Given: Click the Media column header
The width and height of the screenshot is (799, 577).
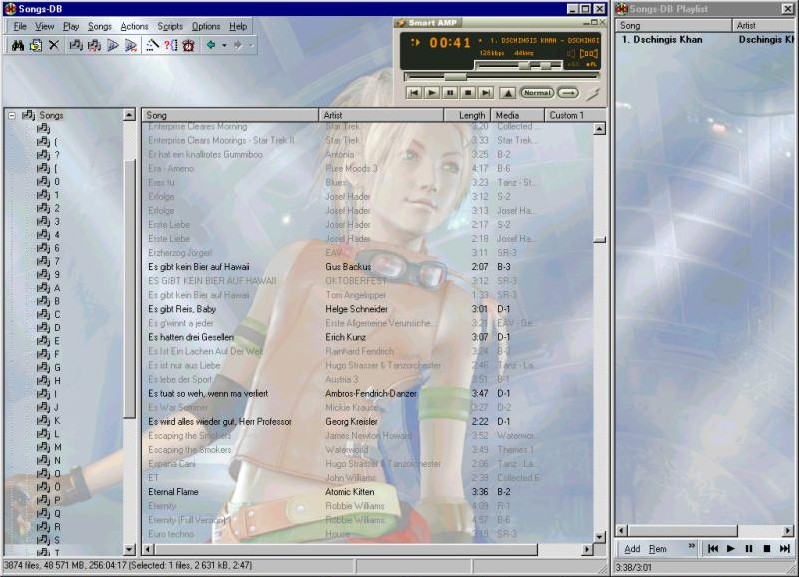Looking at the screenshot, I should (x=517, y=115).
